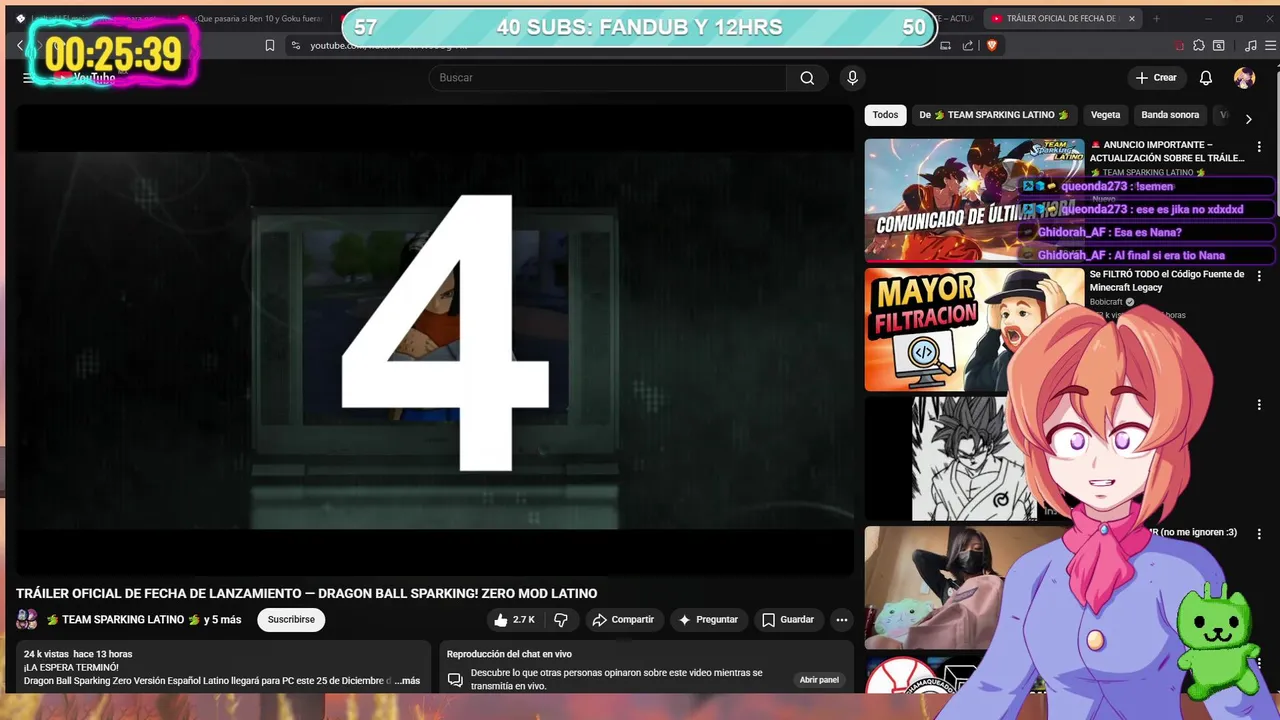Click the install app icon in address bar
Screen dimensions: 1280x720
[945, 45]
